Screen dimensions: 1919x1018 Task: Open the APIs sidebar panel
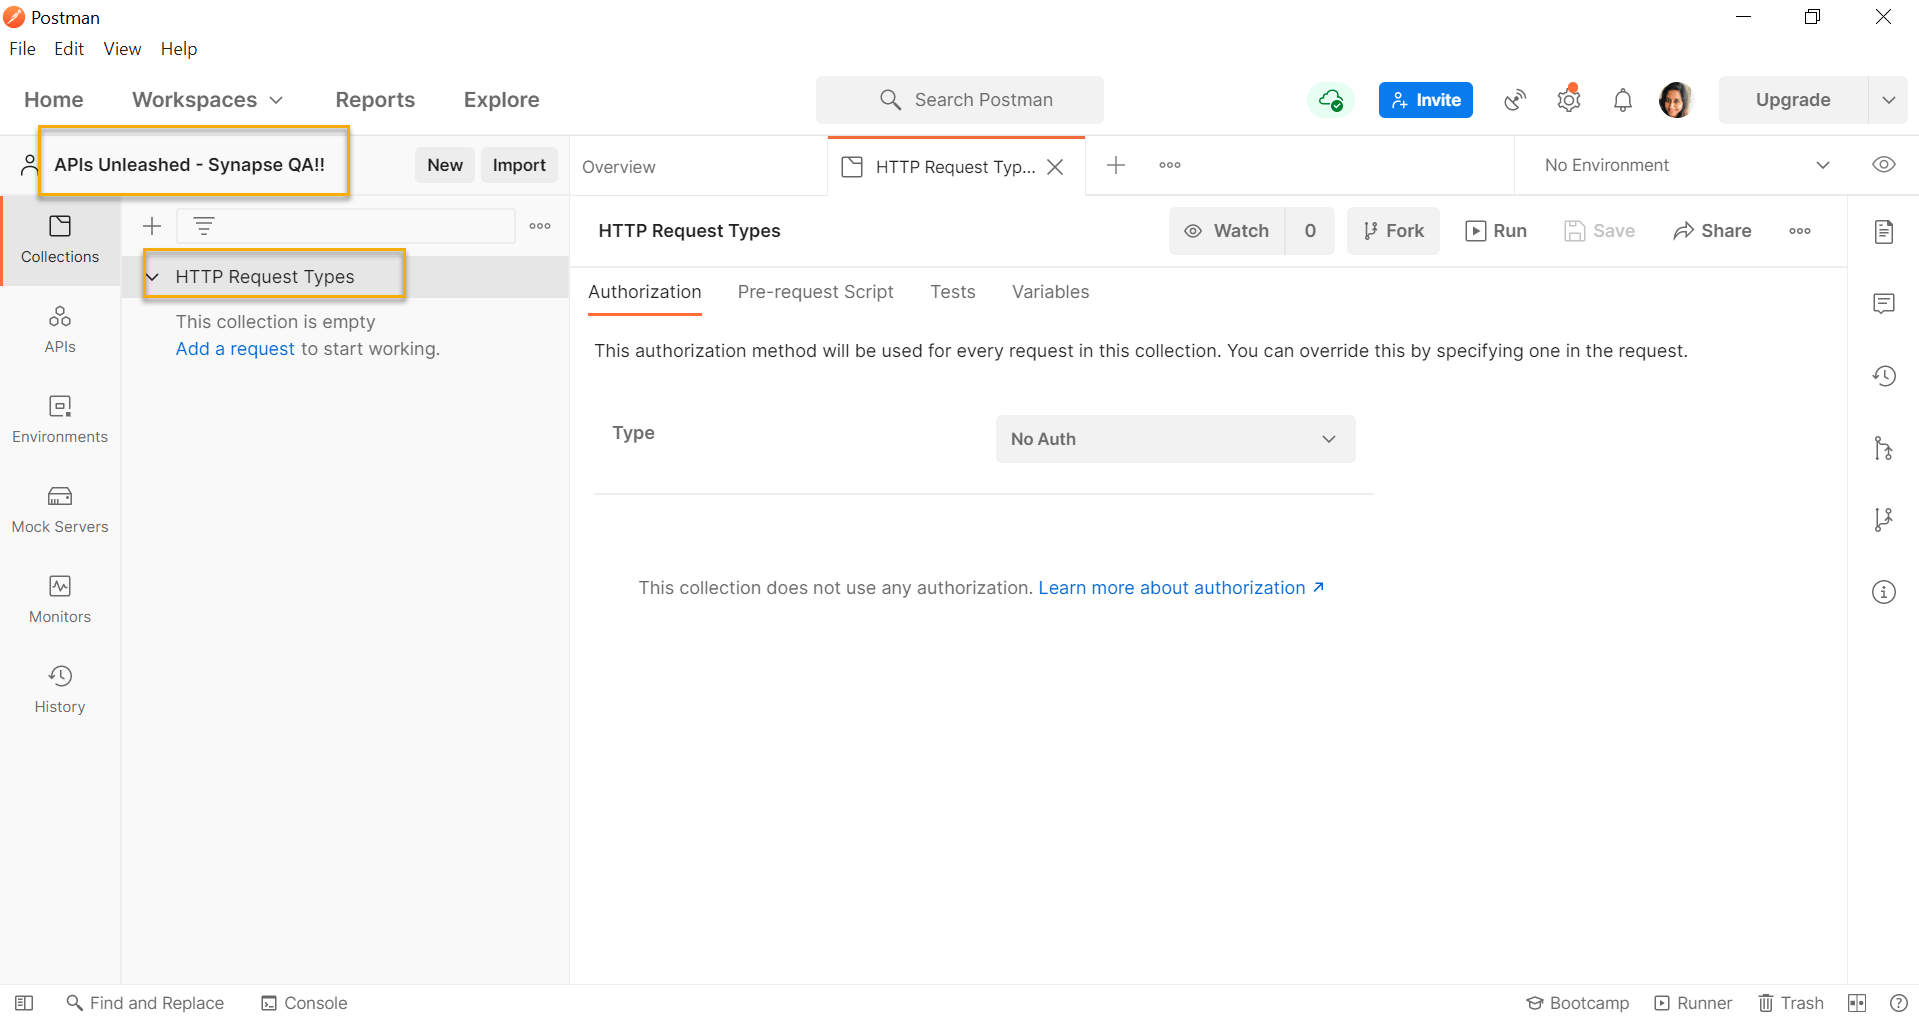click(60, 331)
